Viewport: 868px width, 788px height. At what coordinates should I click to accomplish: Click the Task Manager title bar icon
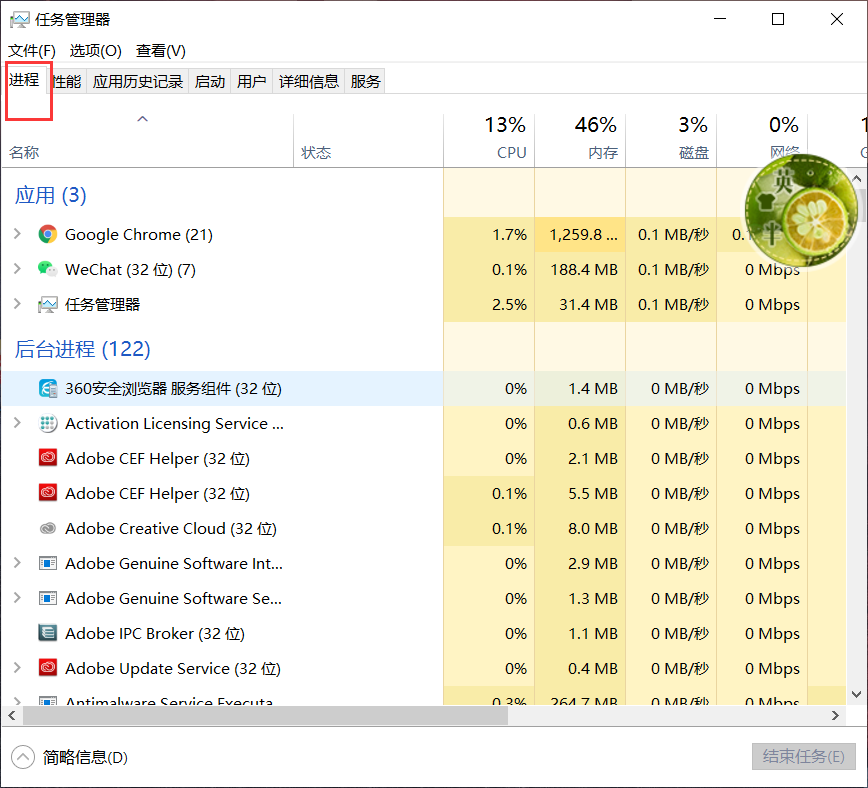pyautogui.click(x=19, y=20)
